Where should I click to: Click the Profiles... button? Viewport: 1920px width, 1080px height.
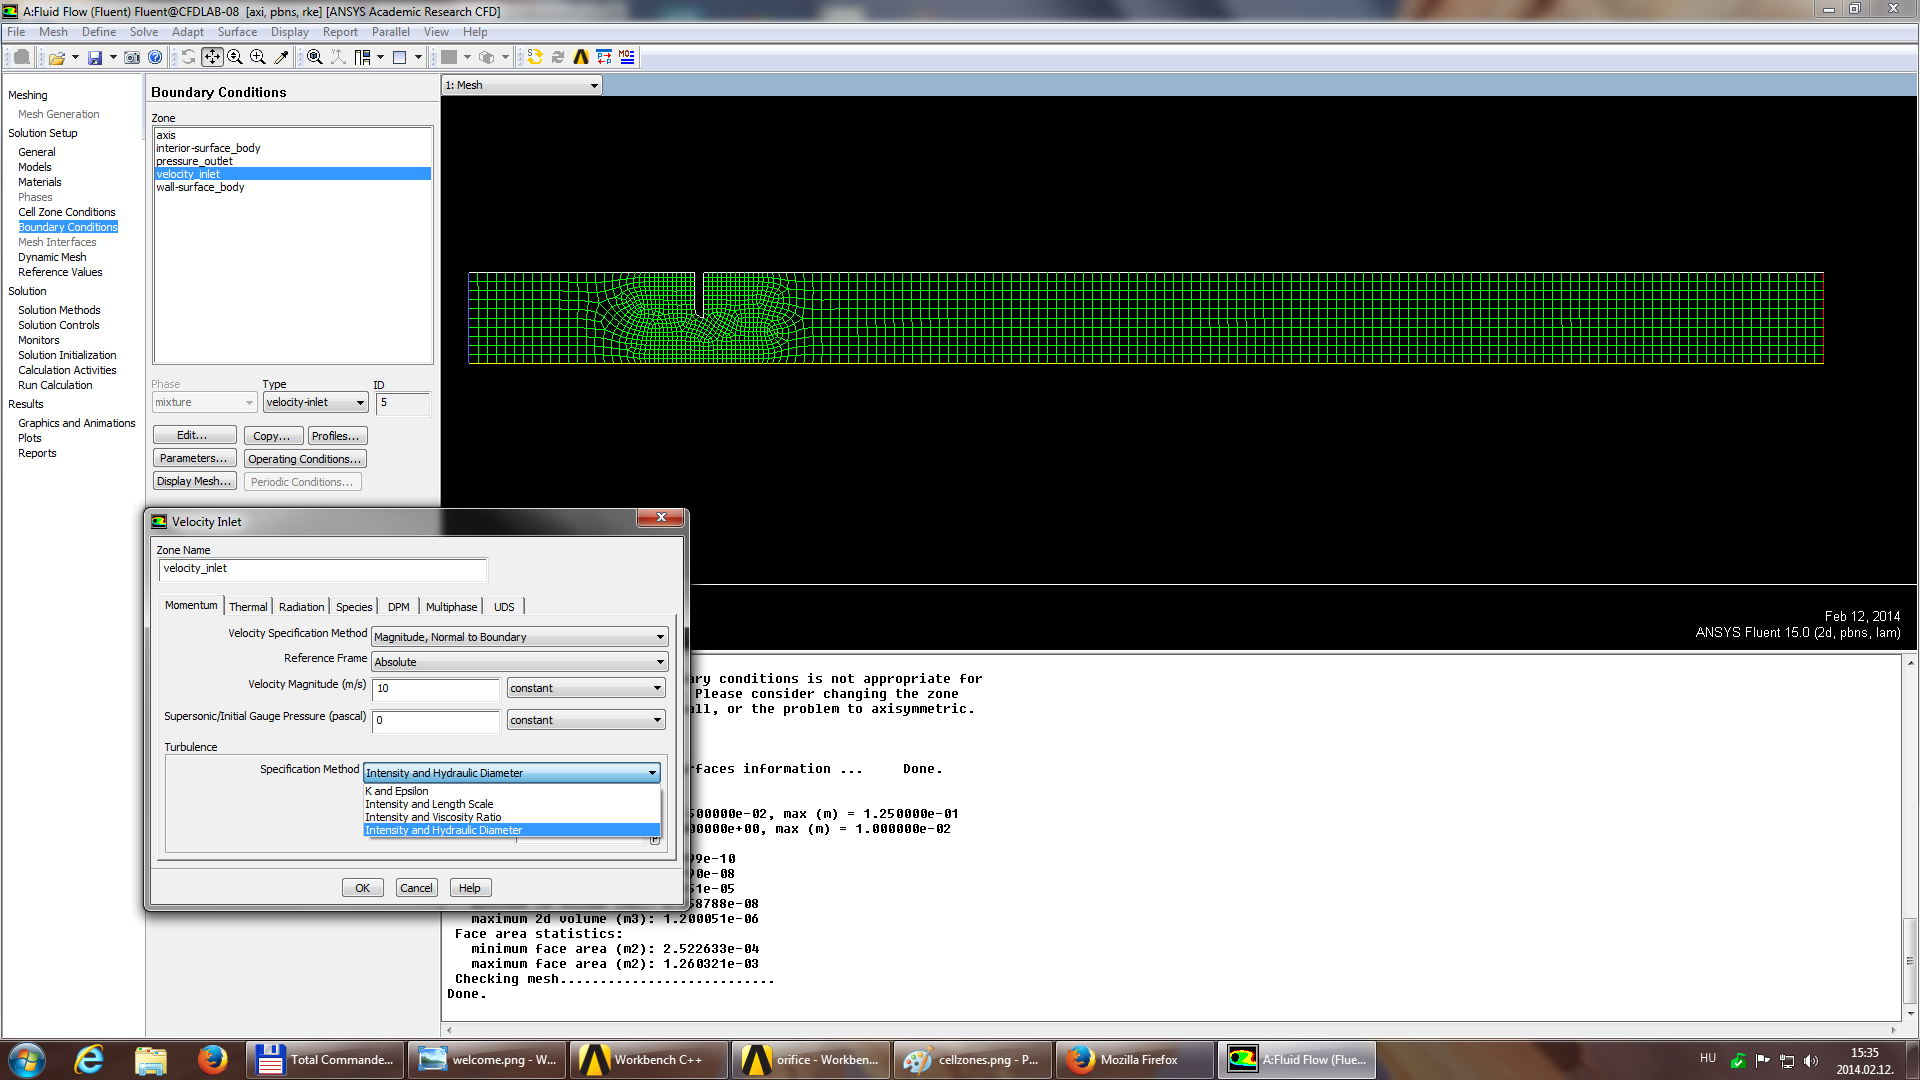(x=336, y=436)
